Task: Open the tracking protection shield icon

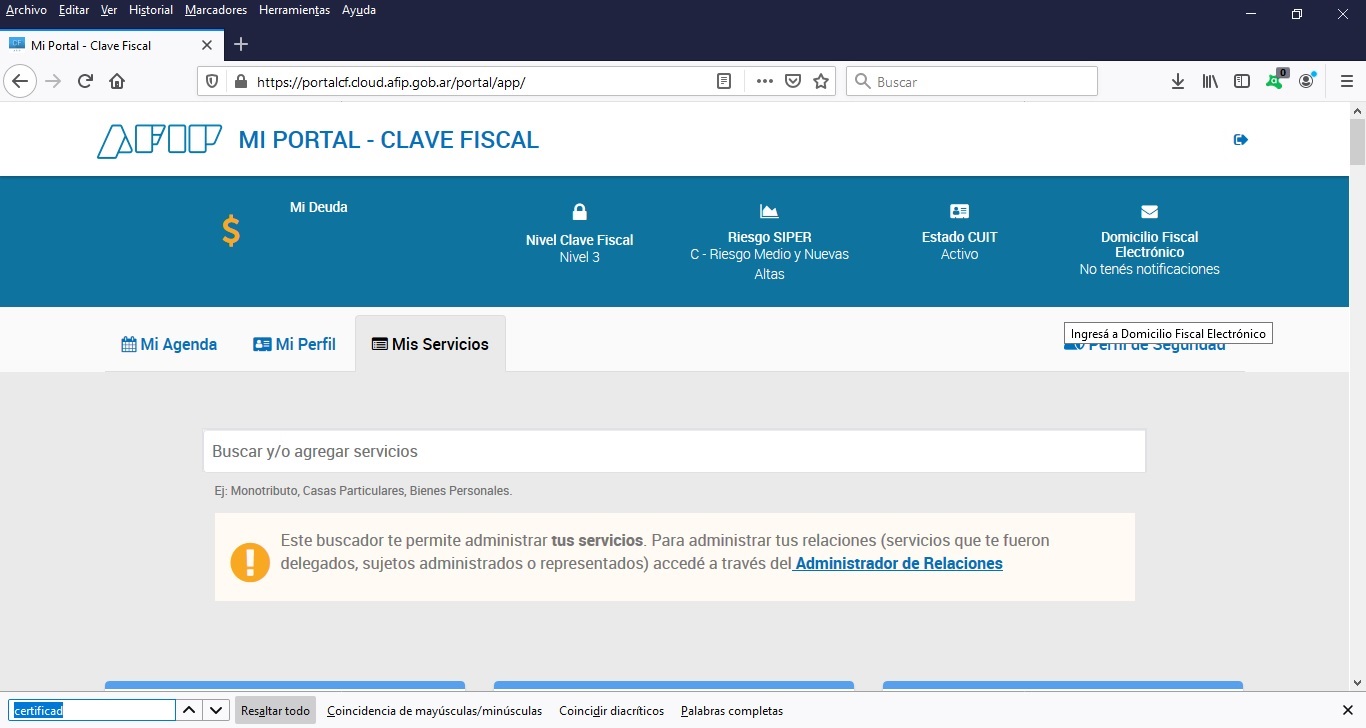Action: 212,82
